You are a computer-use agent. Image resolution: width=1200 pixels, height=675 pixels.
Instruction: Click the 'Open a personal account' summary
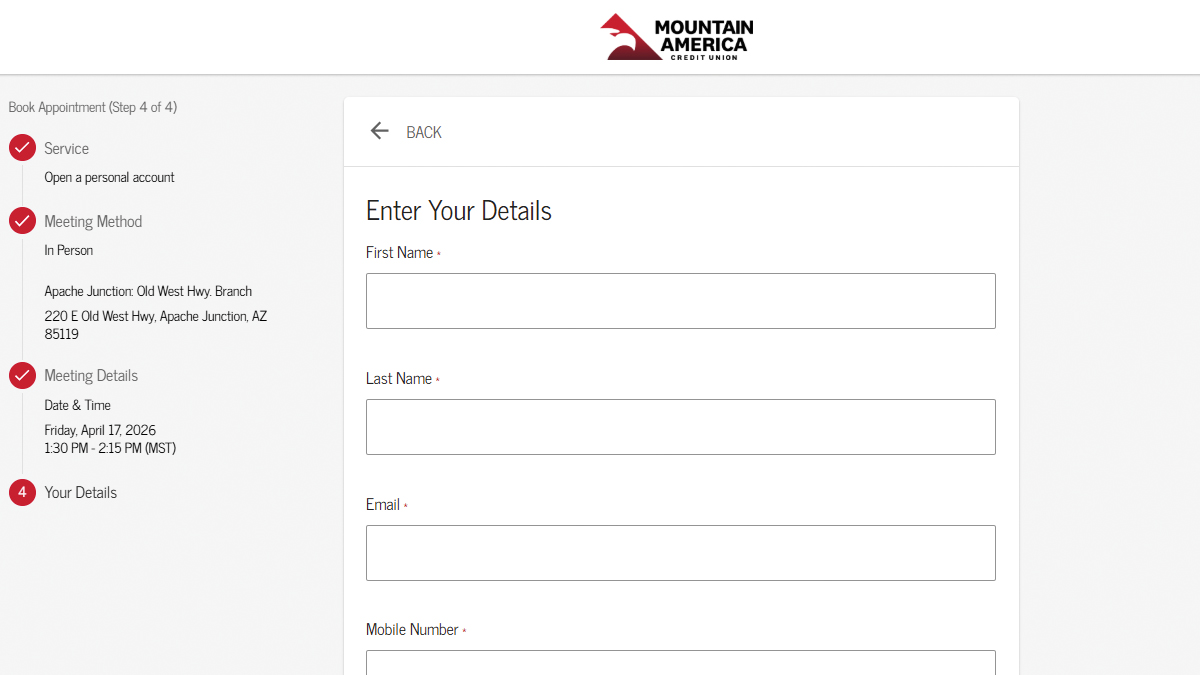(109, 177)
